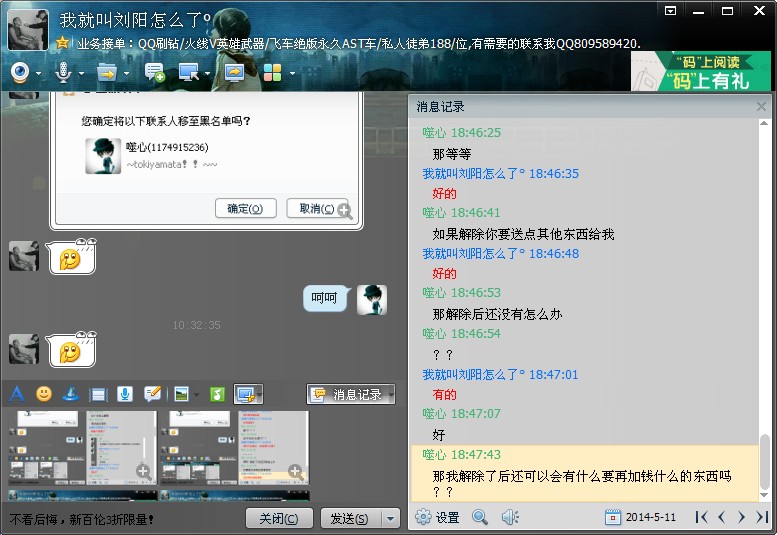
Task: Click the contact name 我就叫刘阳怎么了 in title
Action: [135, 20]
